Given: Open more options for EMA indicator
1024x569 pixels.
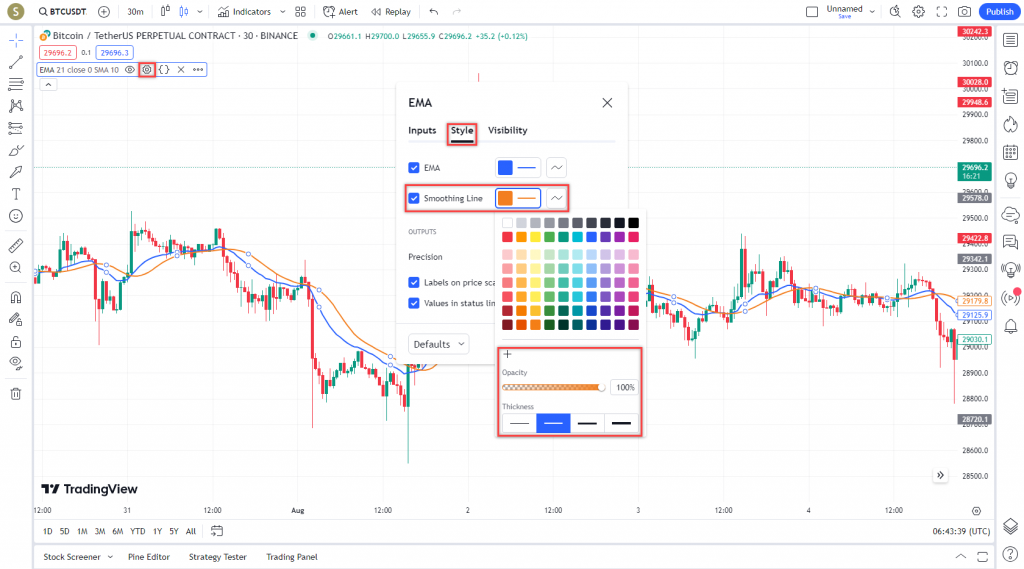Looking at the screenshot, I should click(198, 69).
